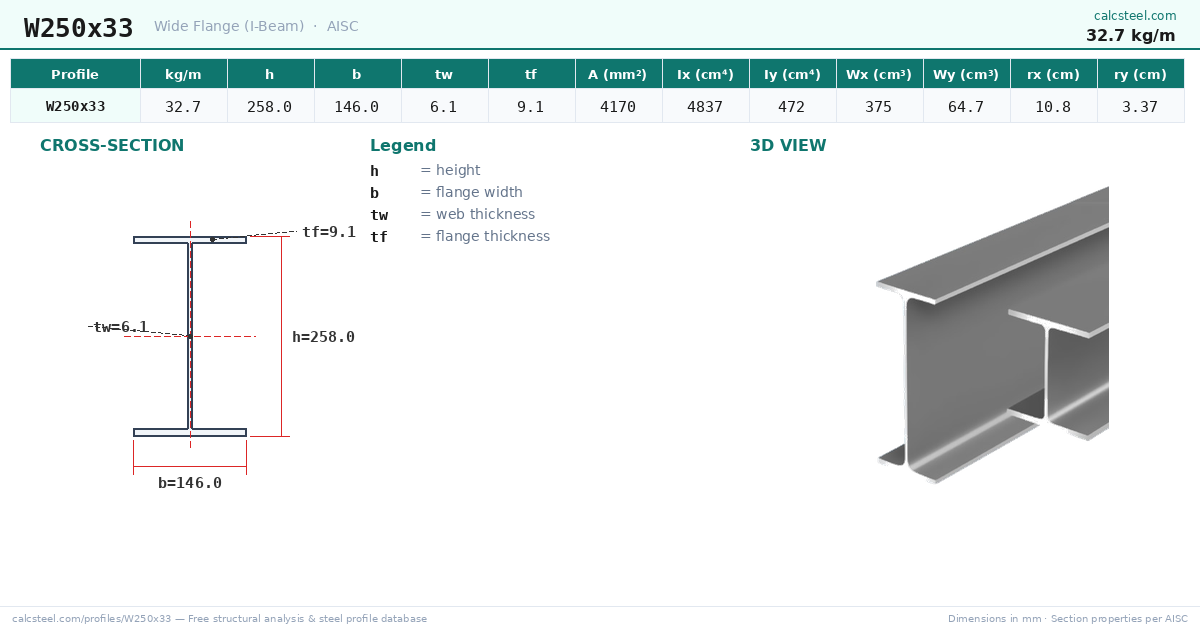Select the W250x33 page title
The height and width of the screenshot is (630, 1200).
[79, 28]
